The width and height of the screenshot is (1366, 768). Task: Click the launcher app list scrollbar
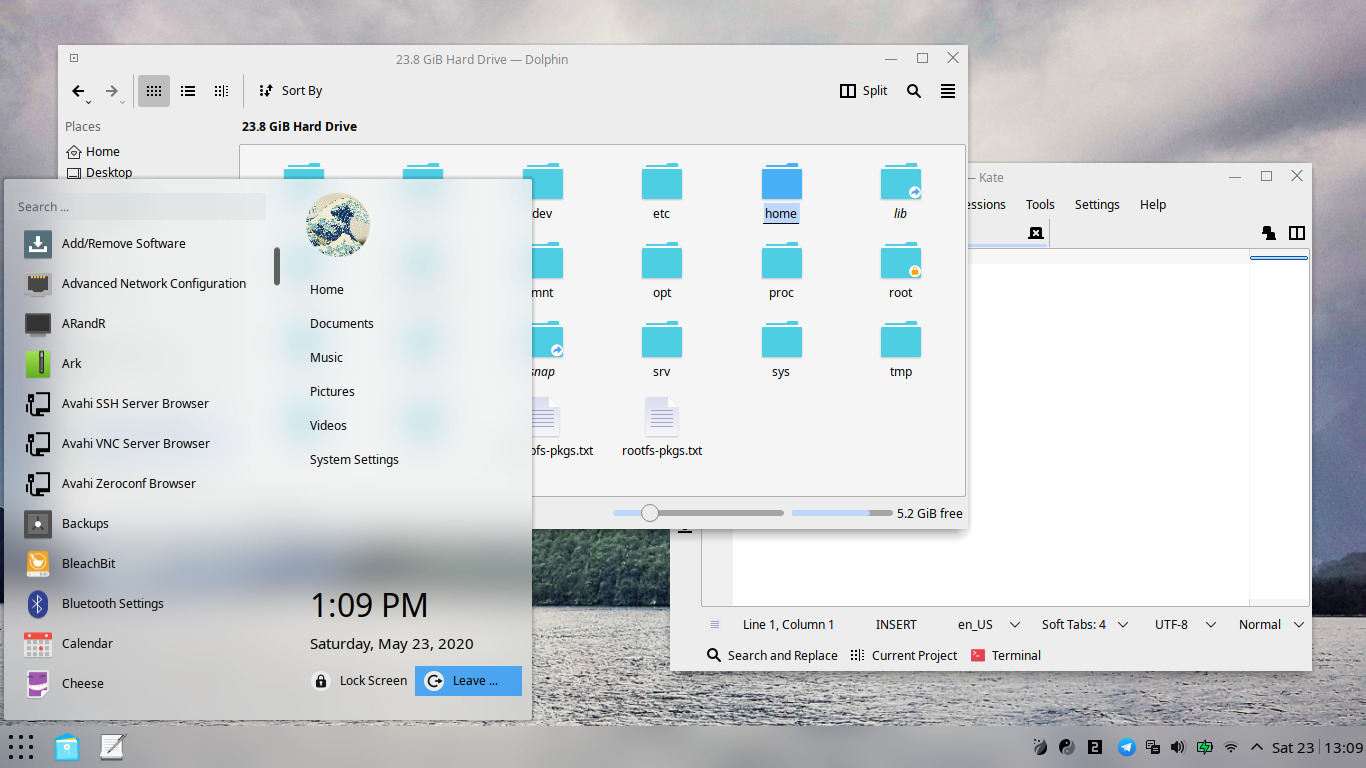pos(277,266)
